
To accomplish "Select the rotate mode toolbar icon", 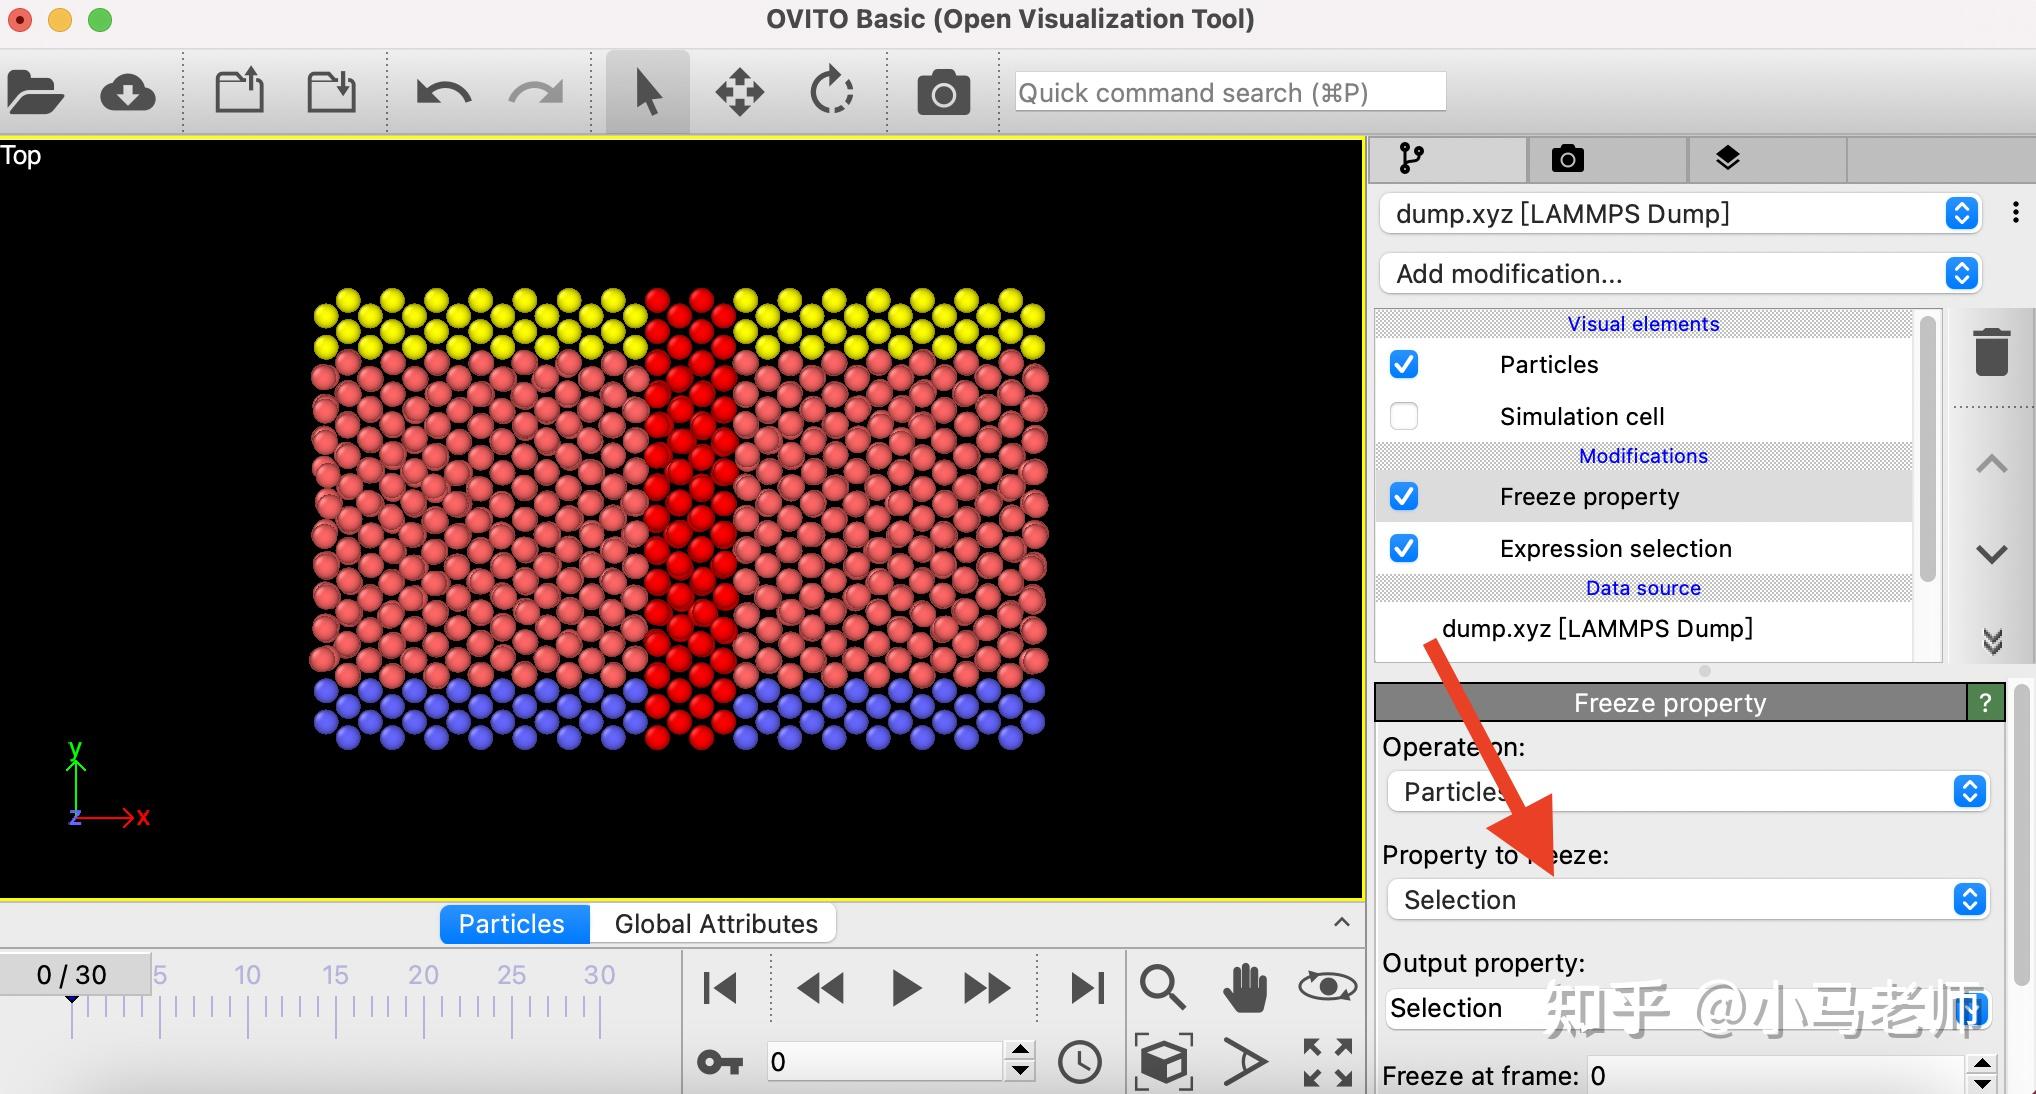I will pos(831,93).
